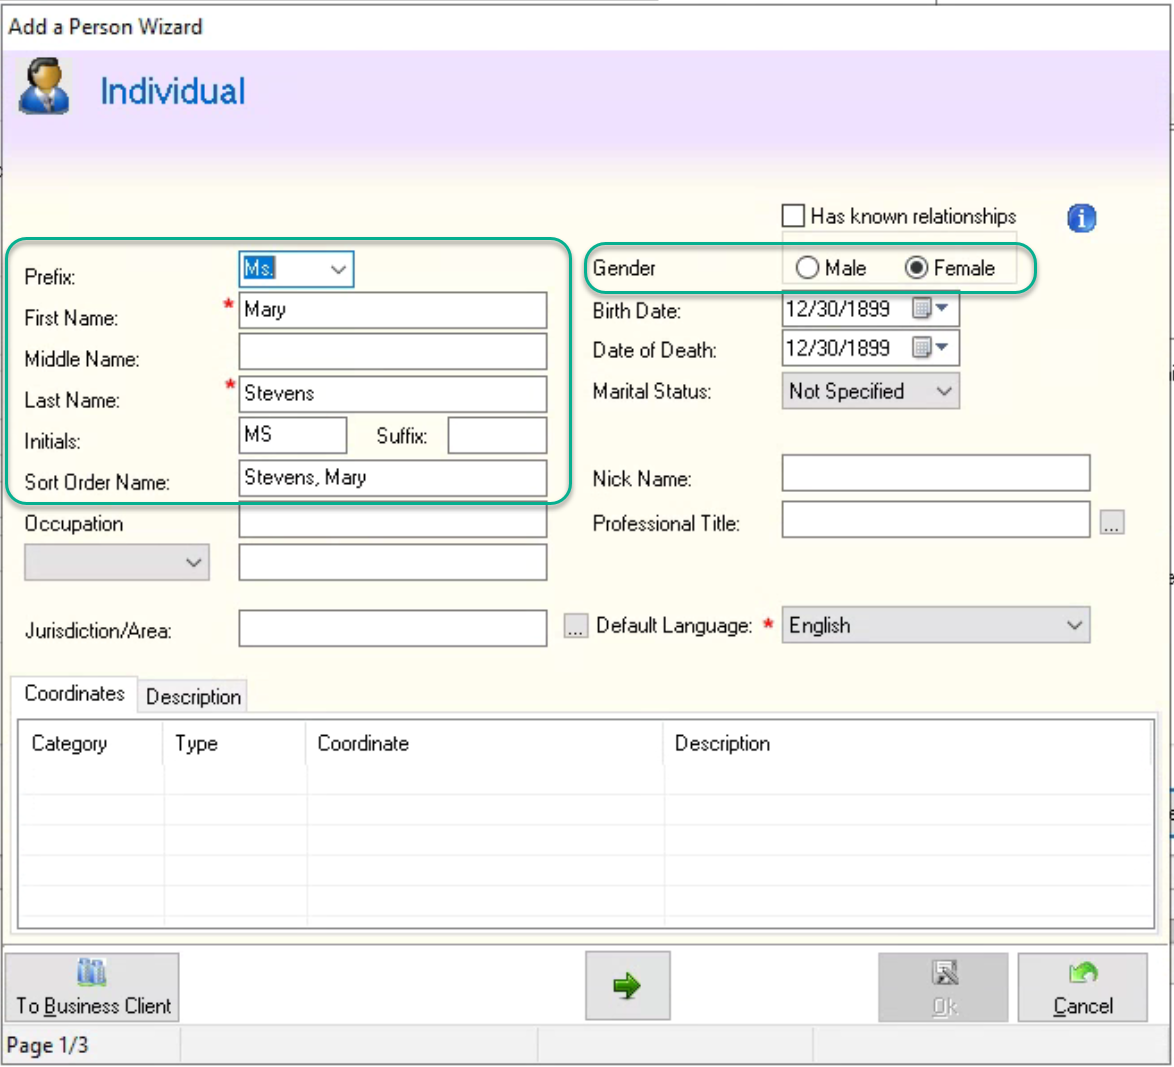Click the Type column header

click(x=234, y=744)
